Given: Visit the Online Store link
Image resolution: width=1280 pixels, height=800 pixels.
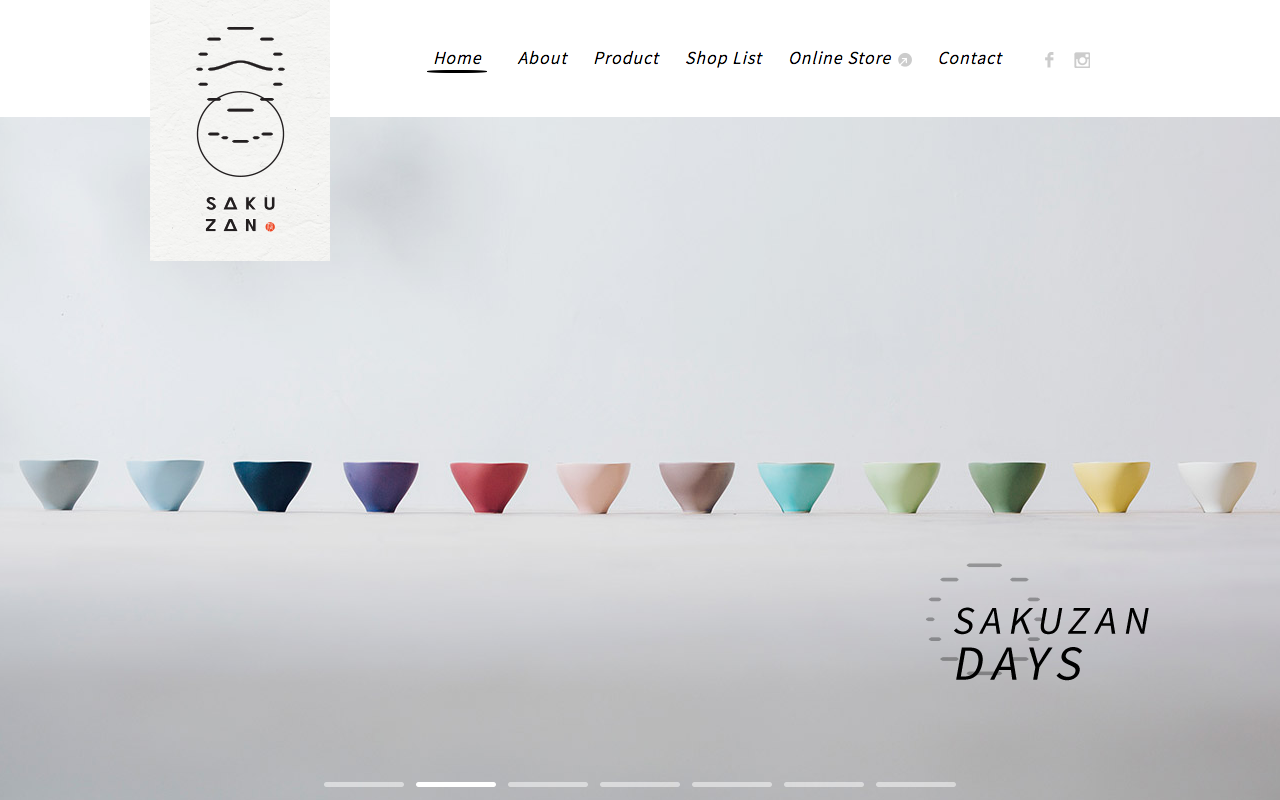Looking at the screenshot, I should coord(840,58).
